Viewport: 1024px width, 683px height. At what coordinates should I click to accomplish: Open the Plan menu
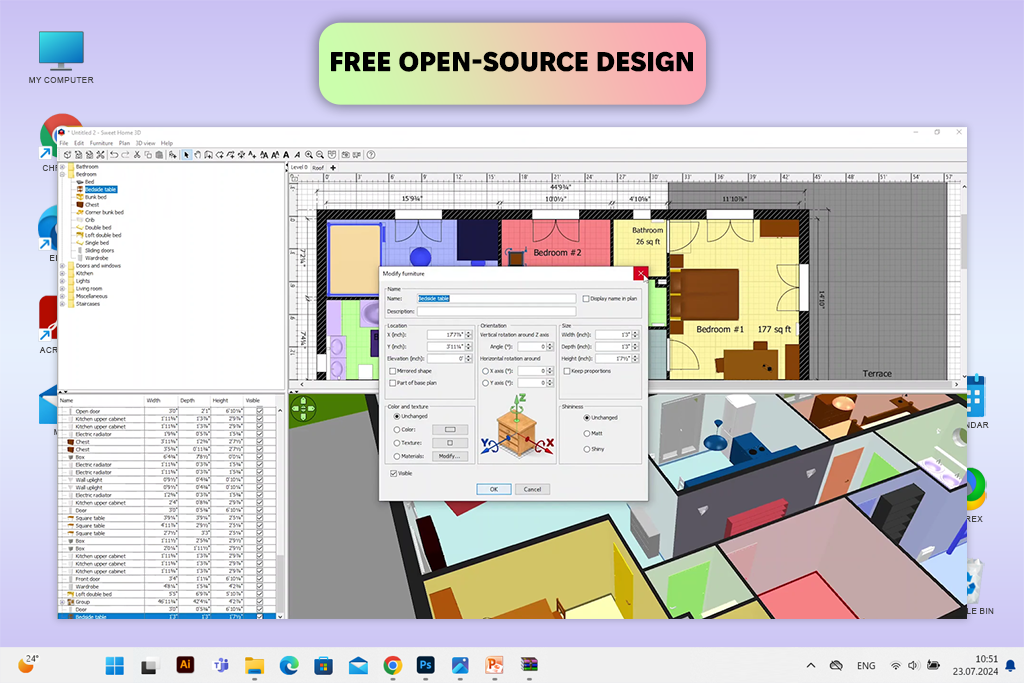pyautogui.click(x=124, y=143)
